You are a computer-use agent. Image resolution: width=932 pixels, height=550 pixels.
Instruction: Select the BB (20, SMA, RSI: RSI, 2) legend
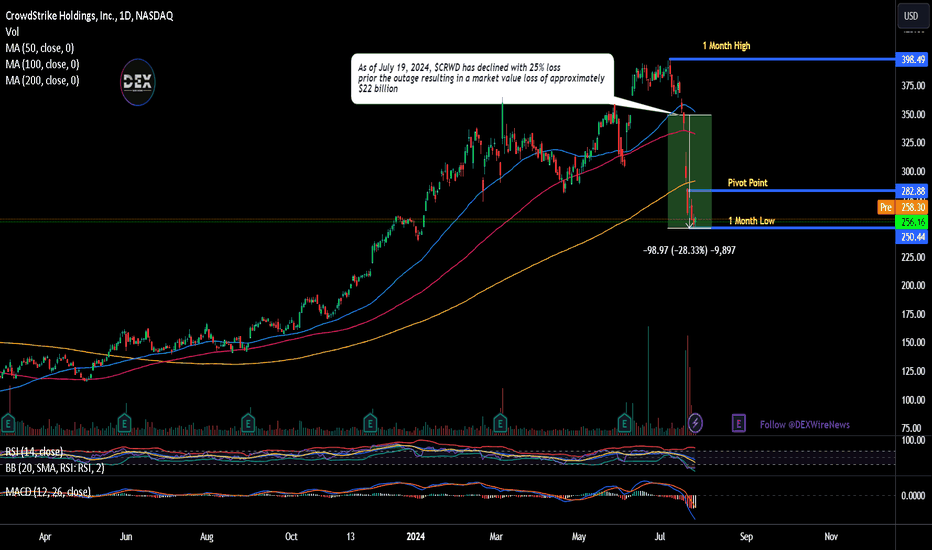click(55, 468)
